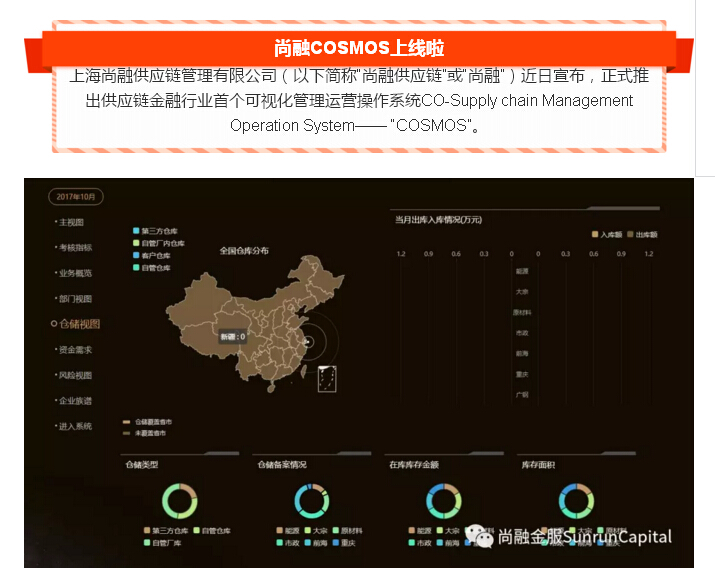Click the 在库库存金额 panel title
Viewport: 715px width, 575px height.
[x=414, y=465]
